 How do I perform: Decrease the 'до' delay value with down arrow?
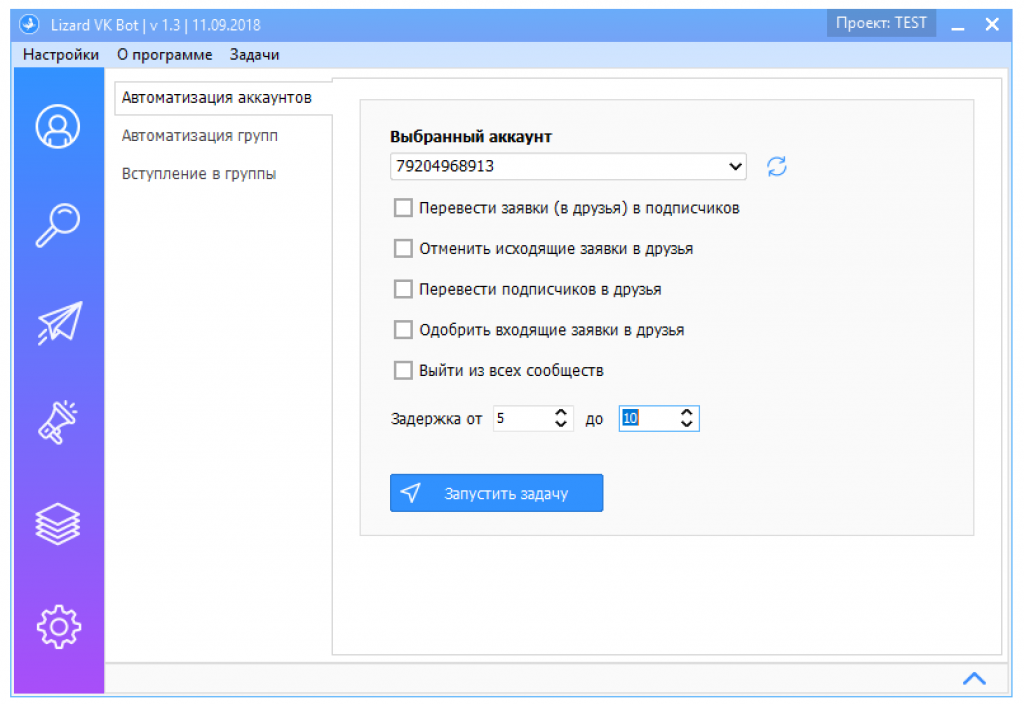point(686,424)
